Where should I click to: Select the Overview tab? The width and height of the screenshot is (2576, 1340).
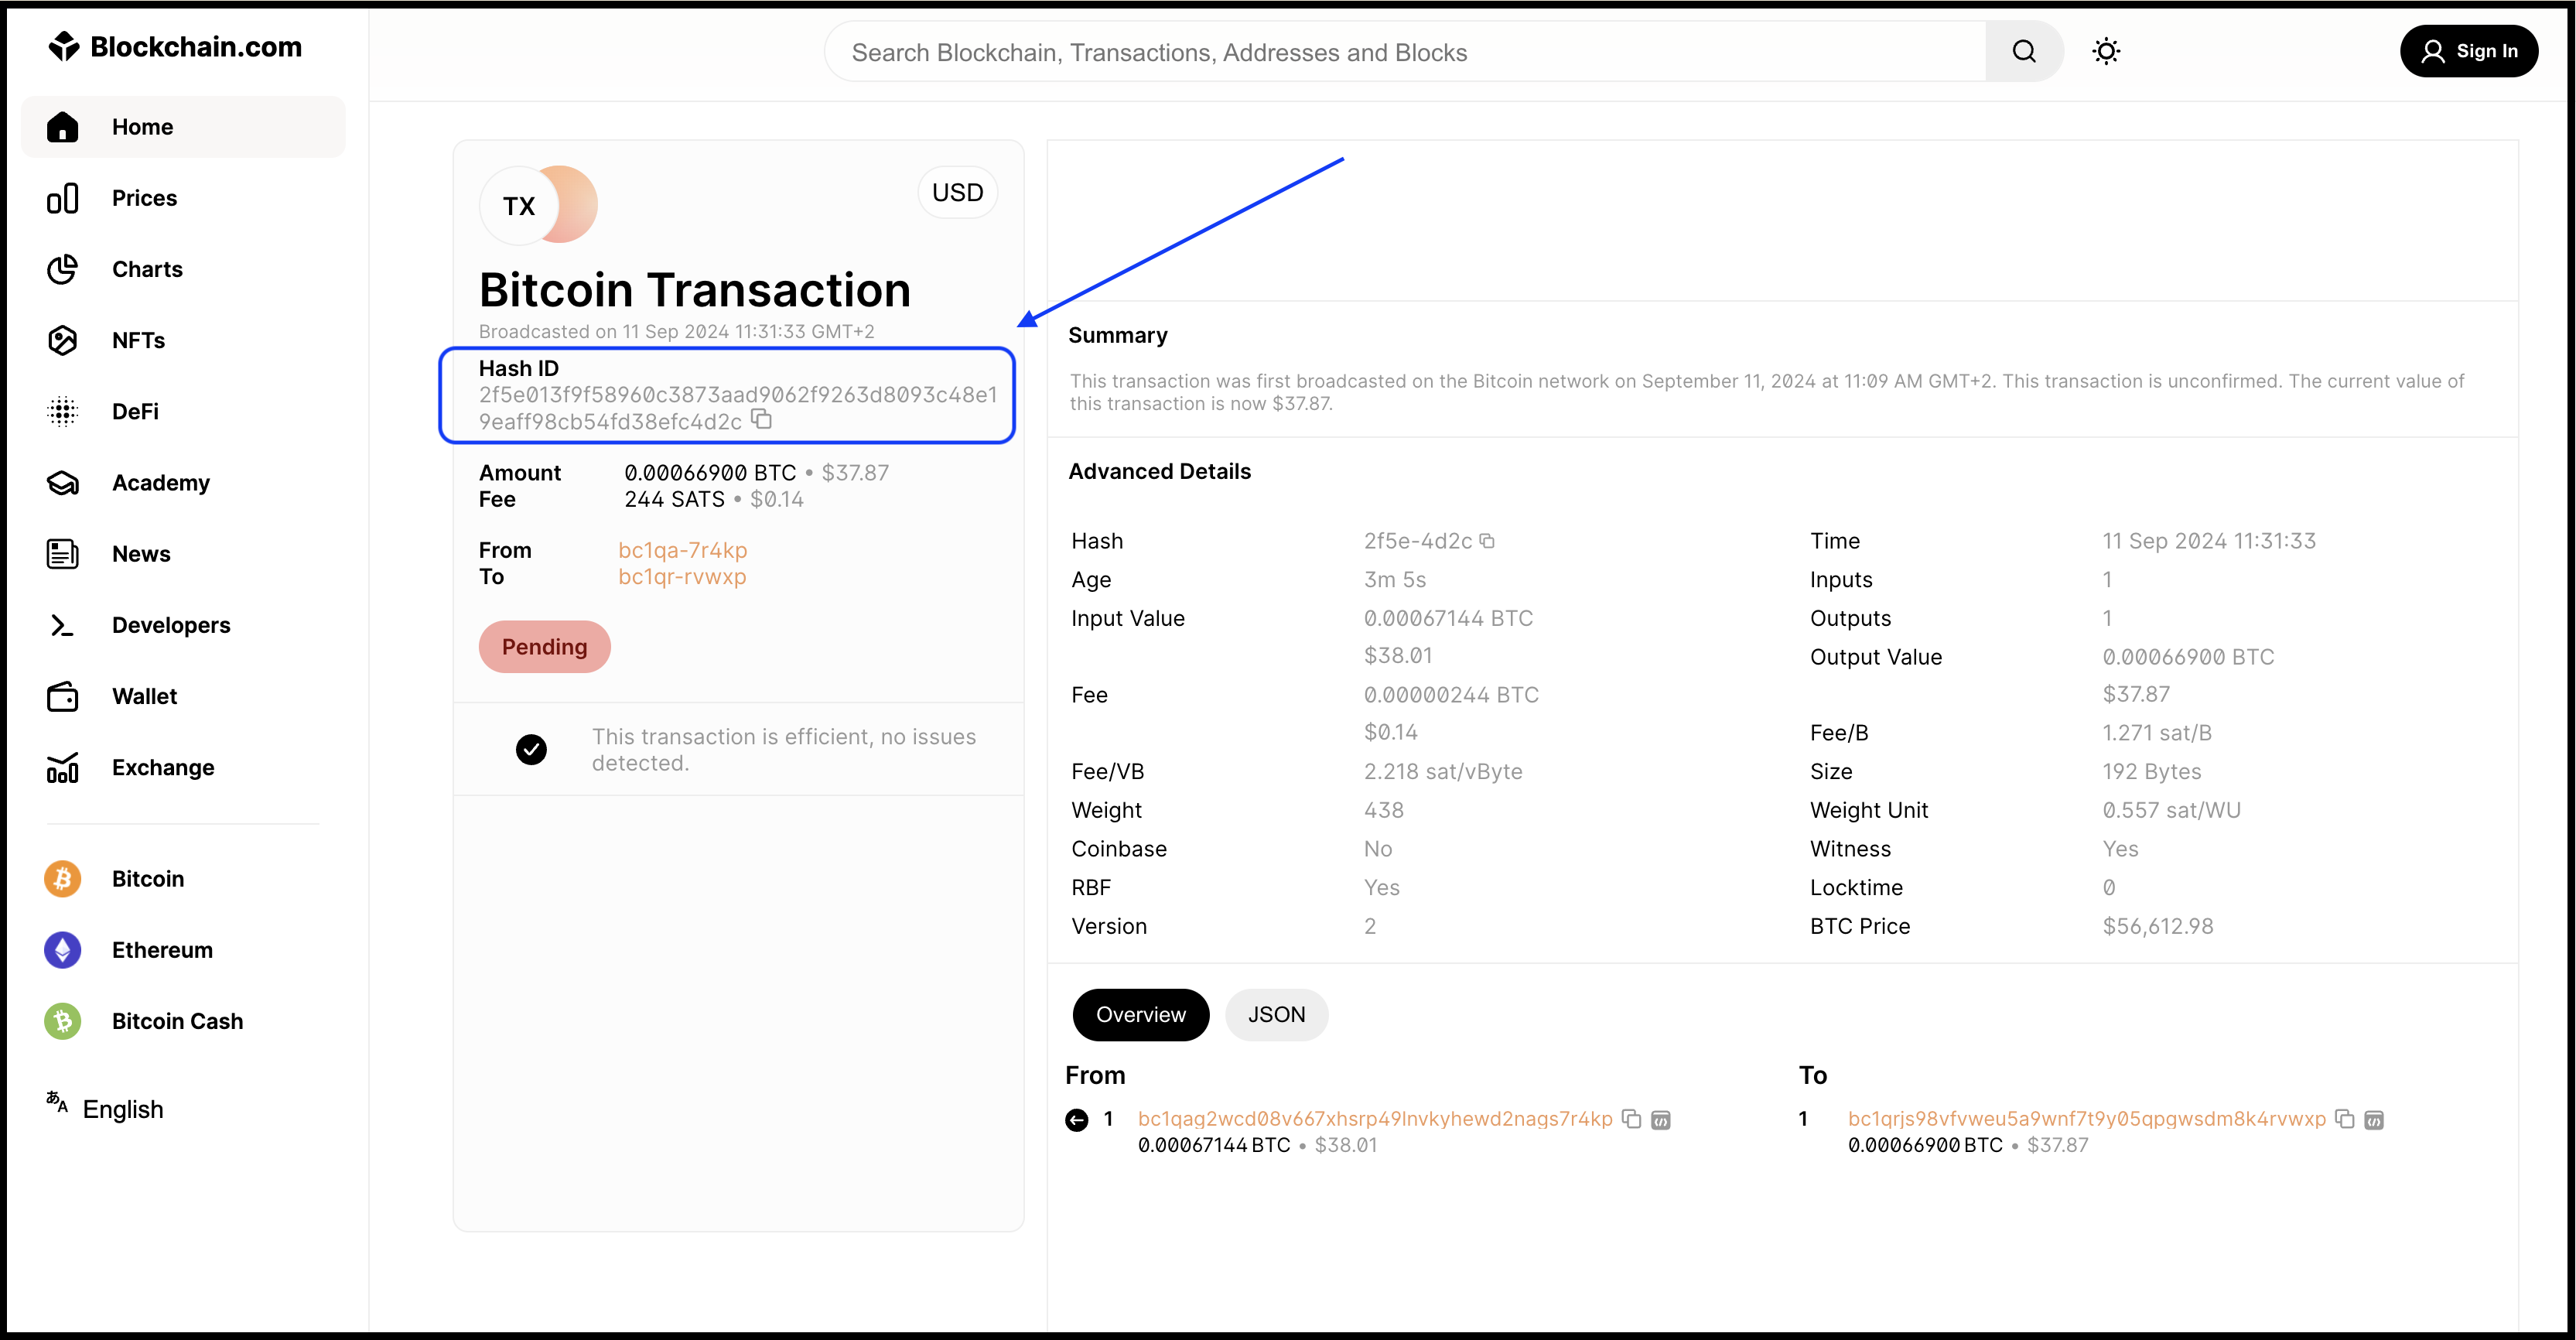point(1140,1014)
